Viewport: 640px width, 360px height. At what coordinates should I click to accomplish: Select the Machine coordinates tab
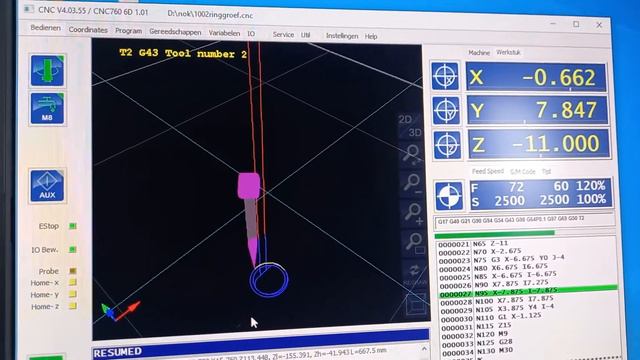(479, 53)
